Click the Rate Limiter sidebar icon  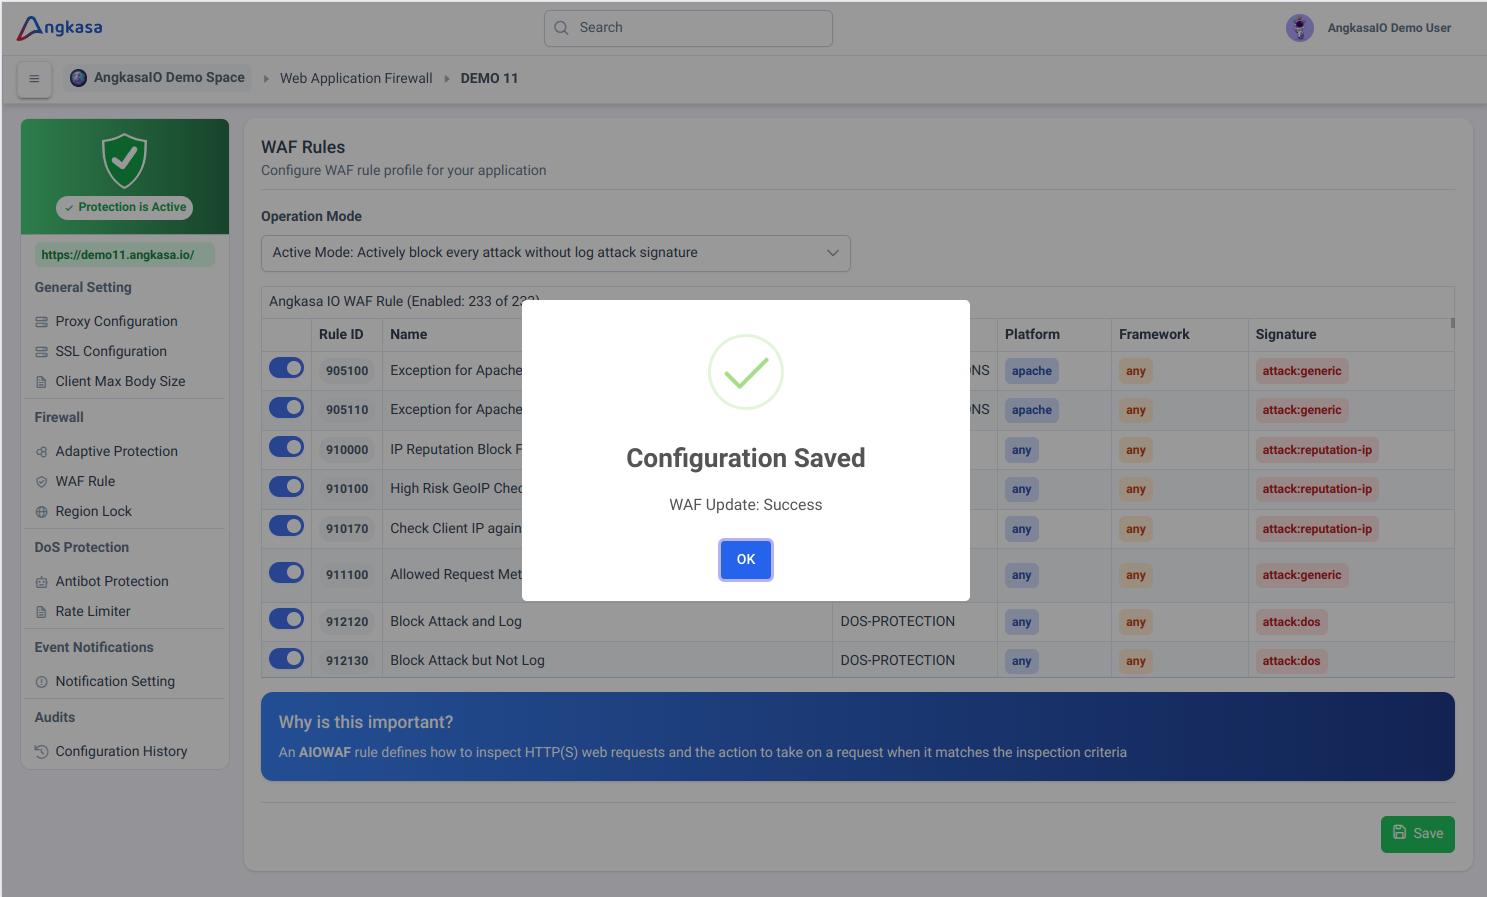click(x=41, y=612)
